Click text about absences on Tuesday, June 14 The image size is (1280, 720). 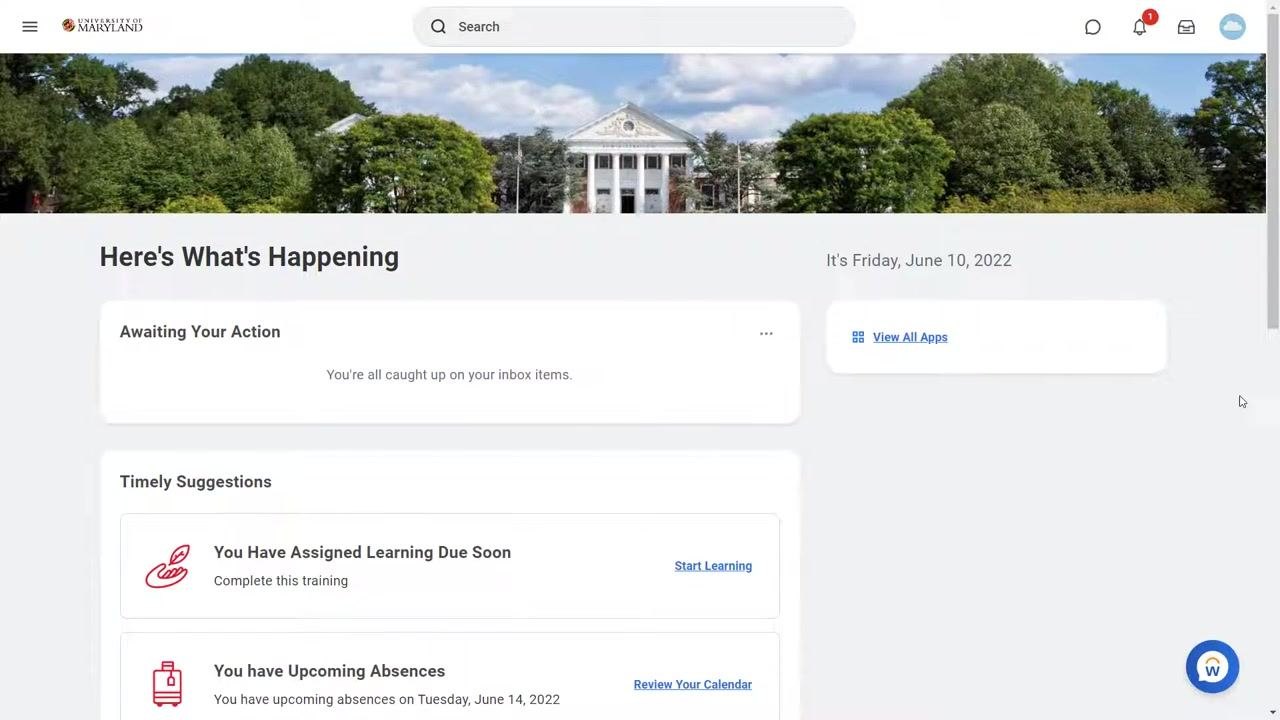pos(387,700)
